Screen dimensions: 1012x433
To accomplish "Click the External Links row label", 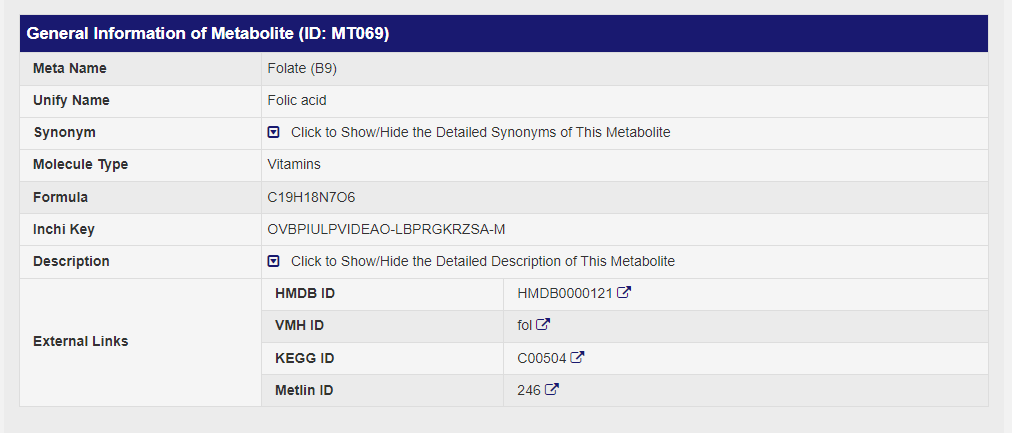I will click(x=81, y=341).
